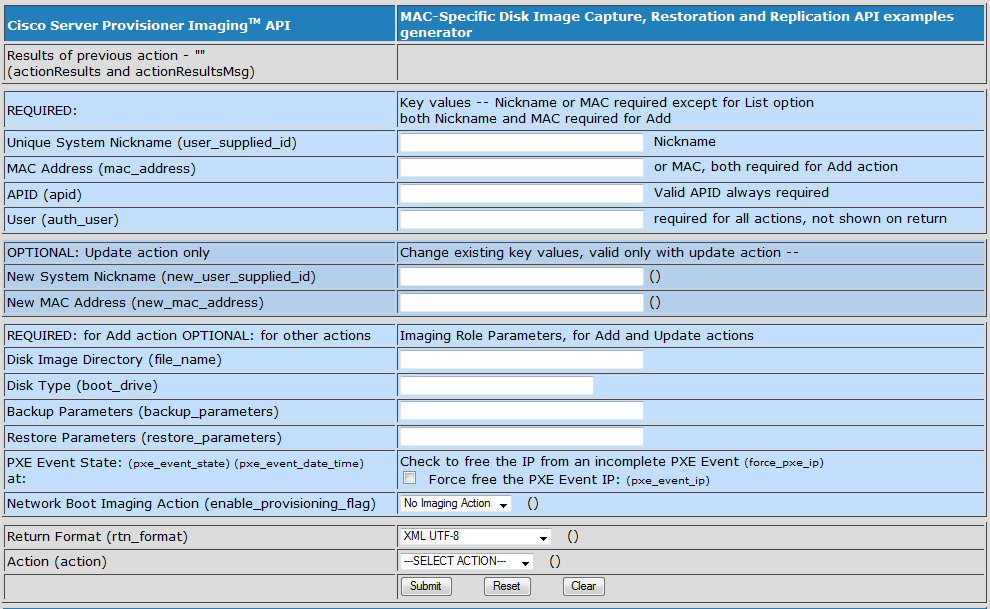Focus the Disk Type boot_drive field

496,386
